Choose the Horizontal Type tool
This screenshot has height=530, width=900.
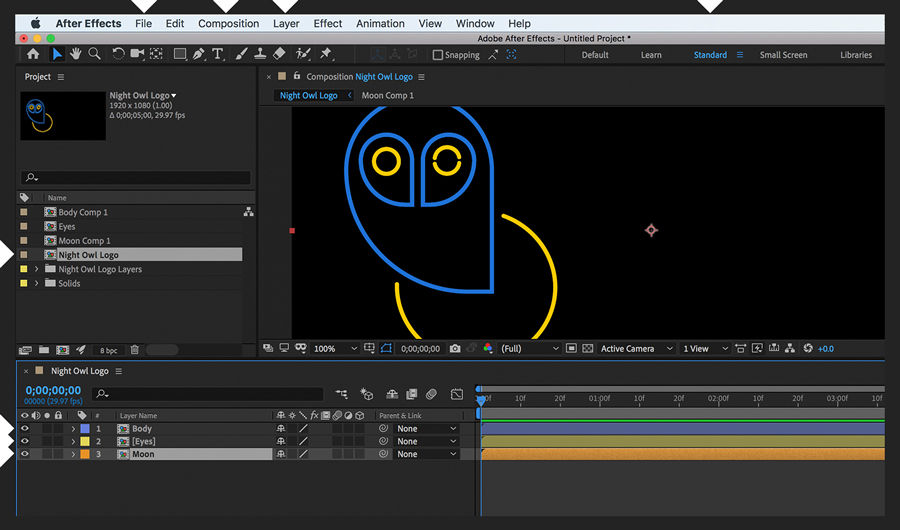point(218,54)
